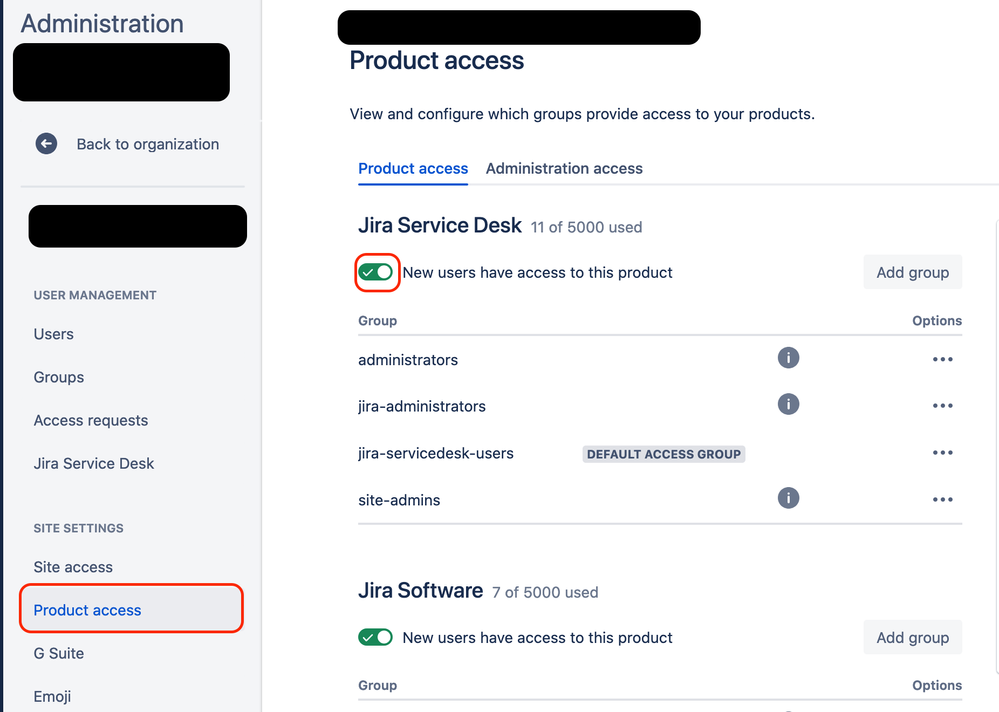Open Groups in sidebar
This screenshot has height=712, width=999.
click(59, 377)
